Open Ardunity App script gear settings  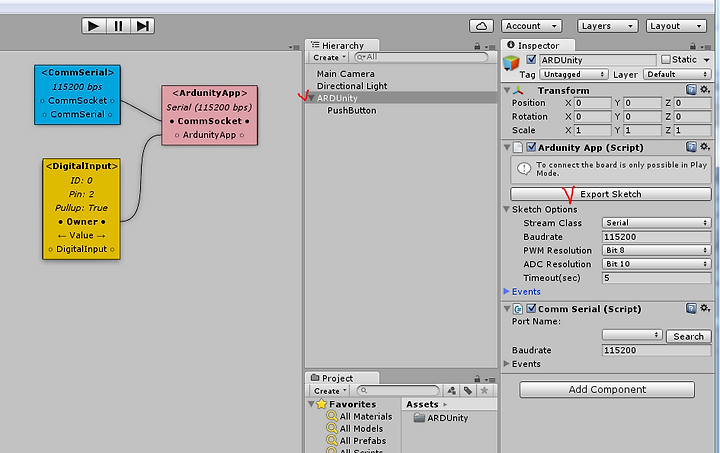pos(705,146)
